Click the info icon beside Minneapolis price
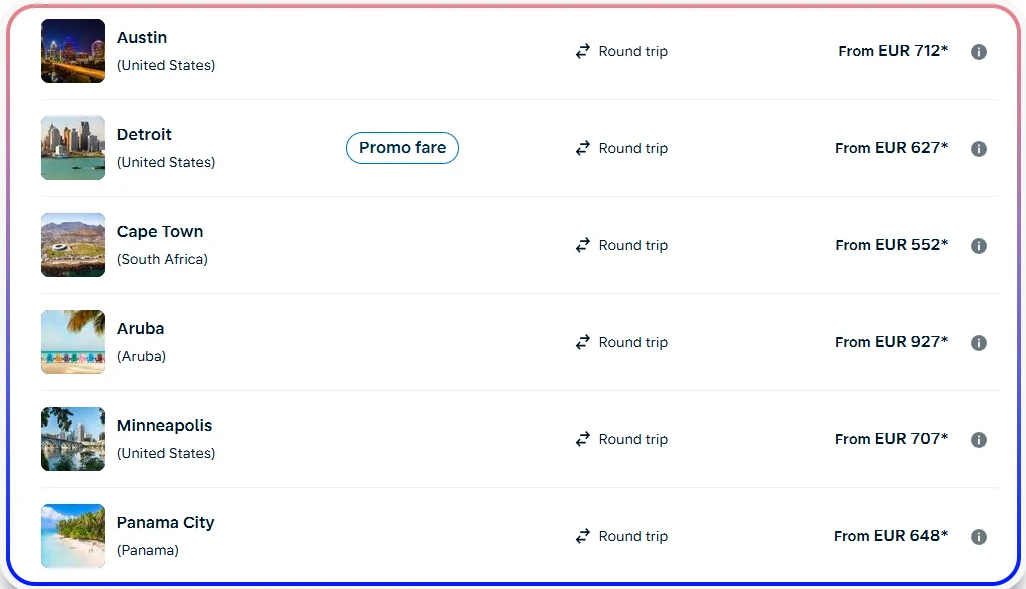The image size is (1026, 589). click(x=979, y=439)
